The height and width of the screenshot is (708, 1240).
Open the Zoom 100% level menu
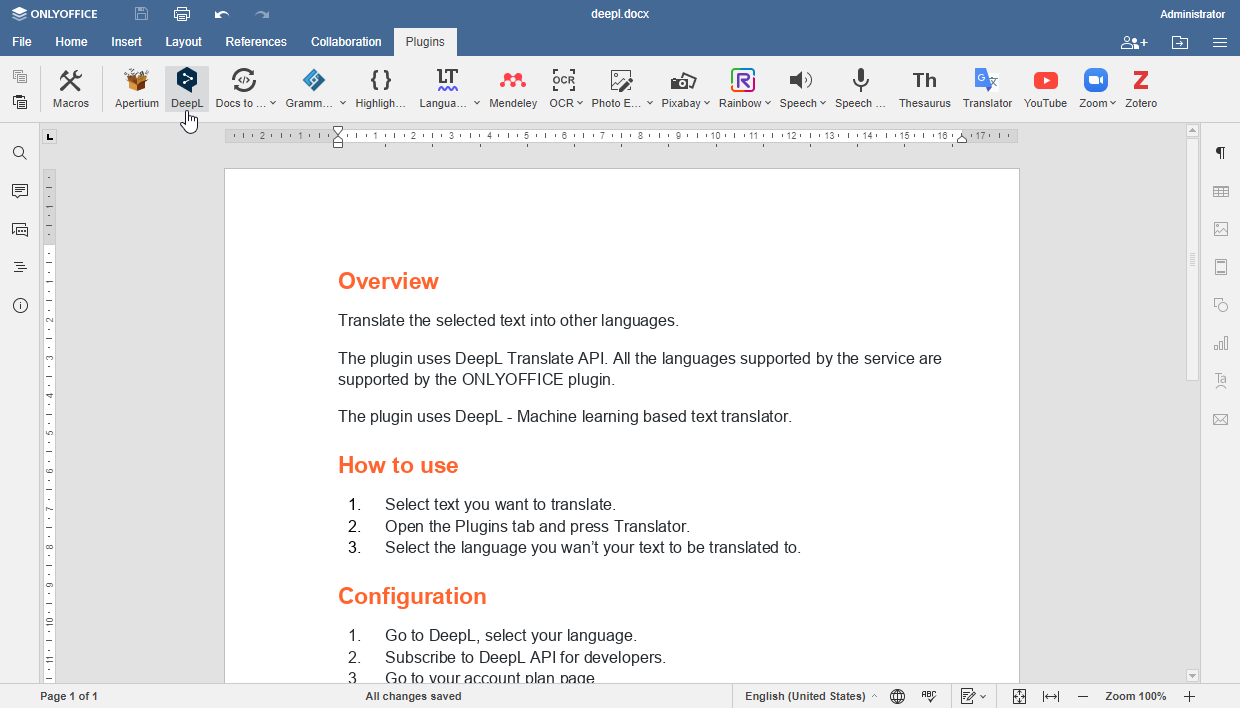click(x=1136, y=696)
